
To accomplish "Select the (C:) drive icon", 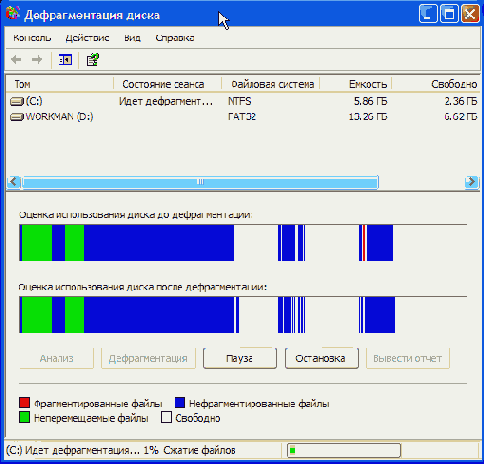I will pos(17,101).
